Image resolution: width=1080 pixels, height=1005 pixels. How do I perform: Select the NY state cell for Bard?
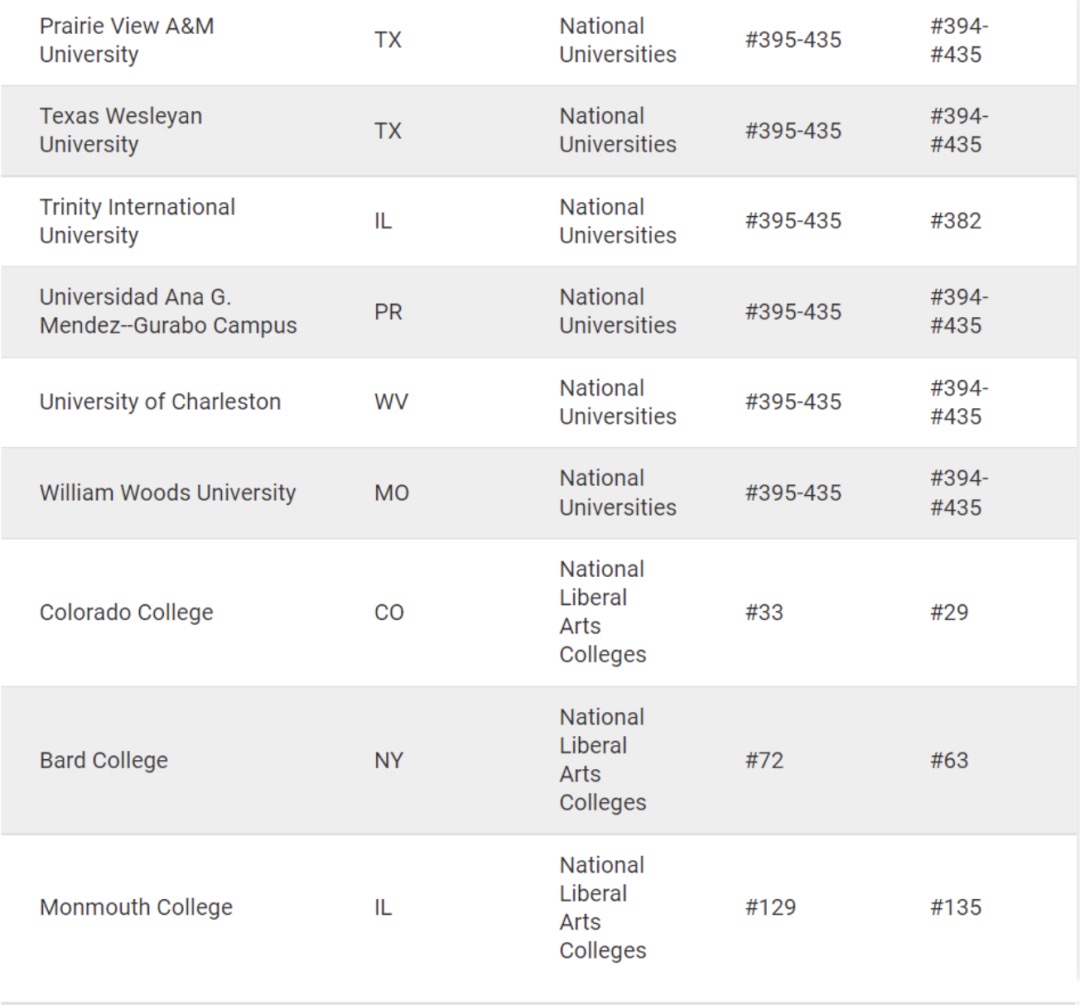coord(388,760)
